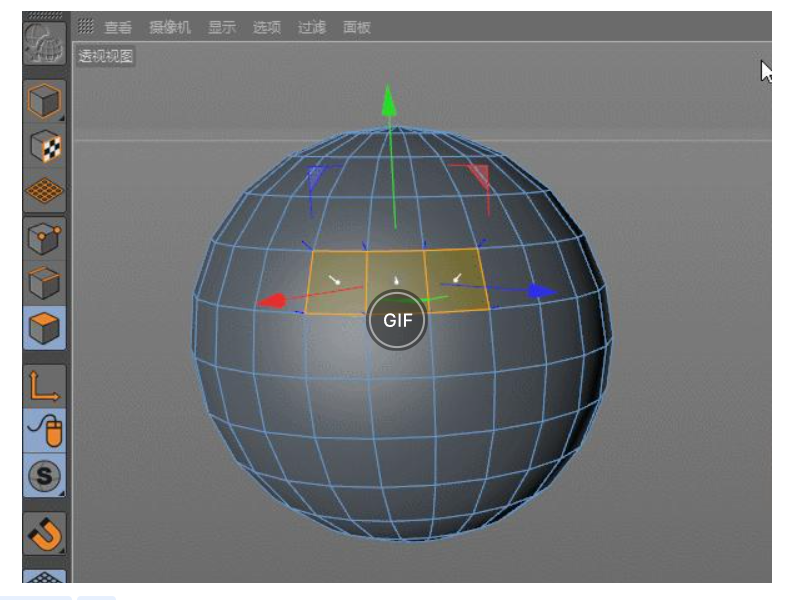810x600 pixels.
Task: Click the Make Editable icon at toolbar top
Action: tap(46, 44)
